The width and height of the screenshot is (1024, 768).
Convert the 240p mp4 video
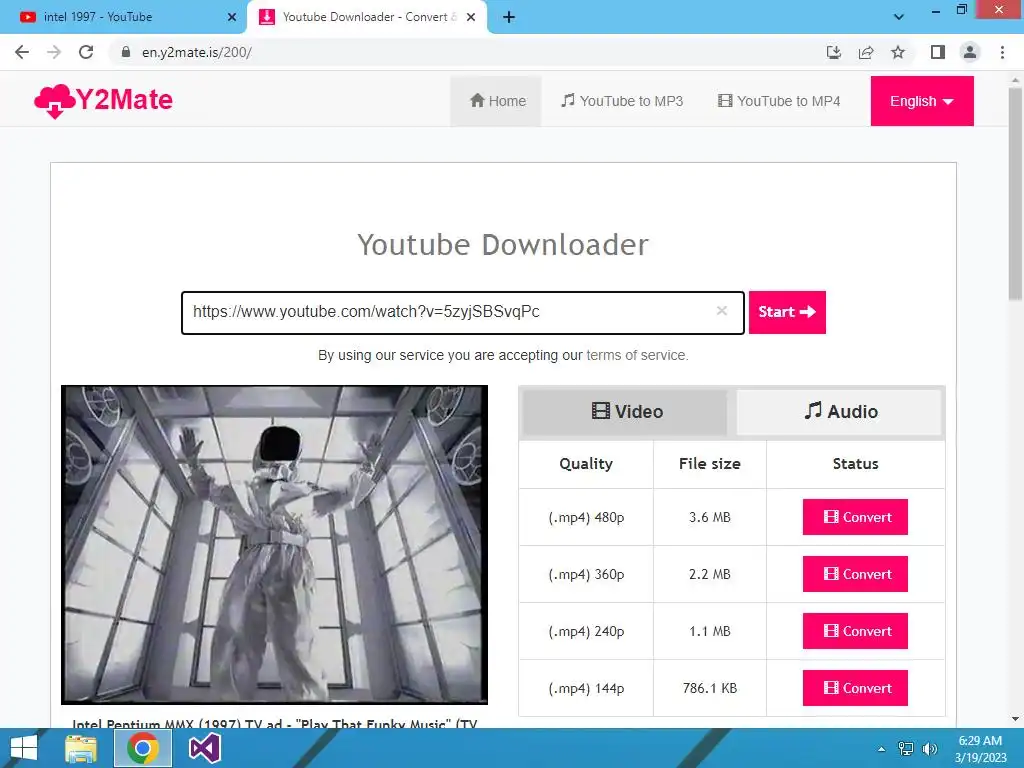(855, 631)
